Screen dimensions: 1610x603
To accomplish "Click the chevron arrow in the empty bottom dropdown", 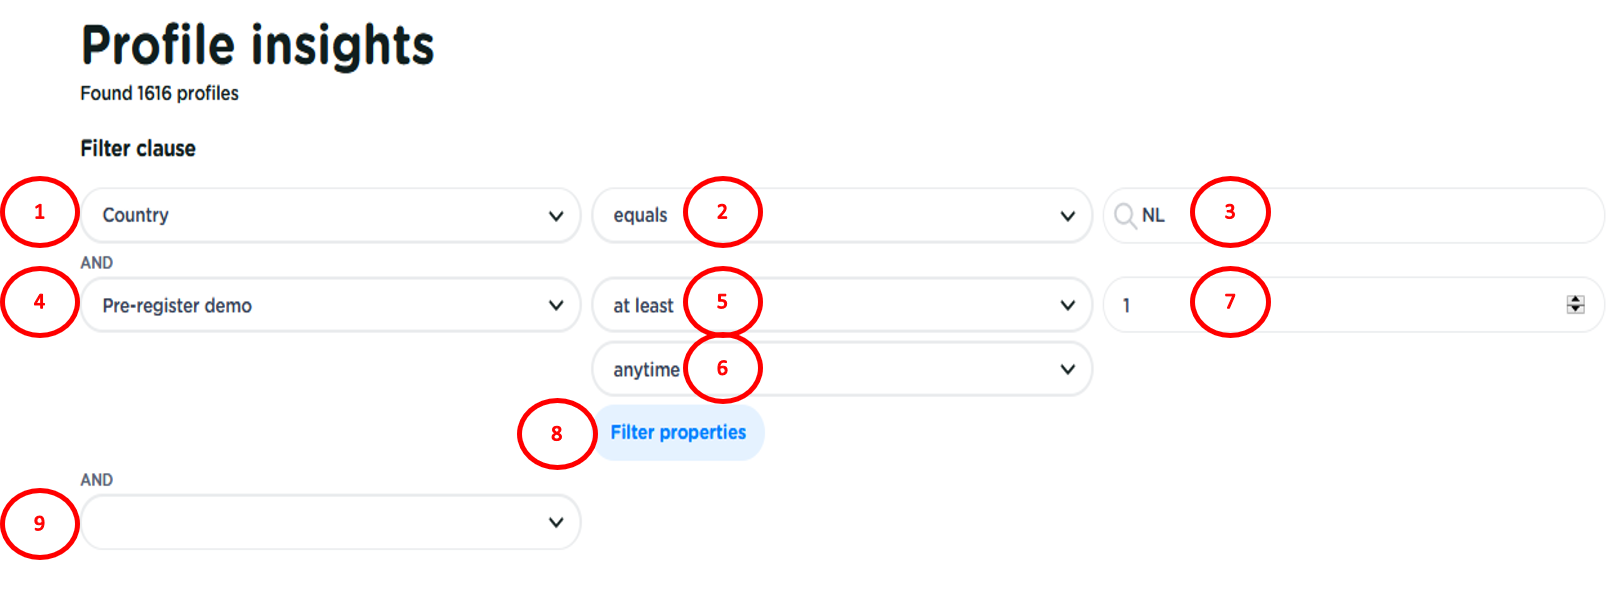I will tap(556, 523).
